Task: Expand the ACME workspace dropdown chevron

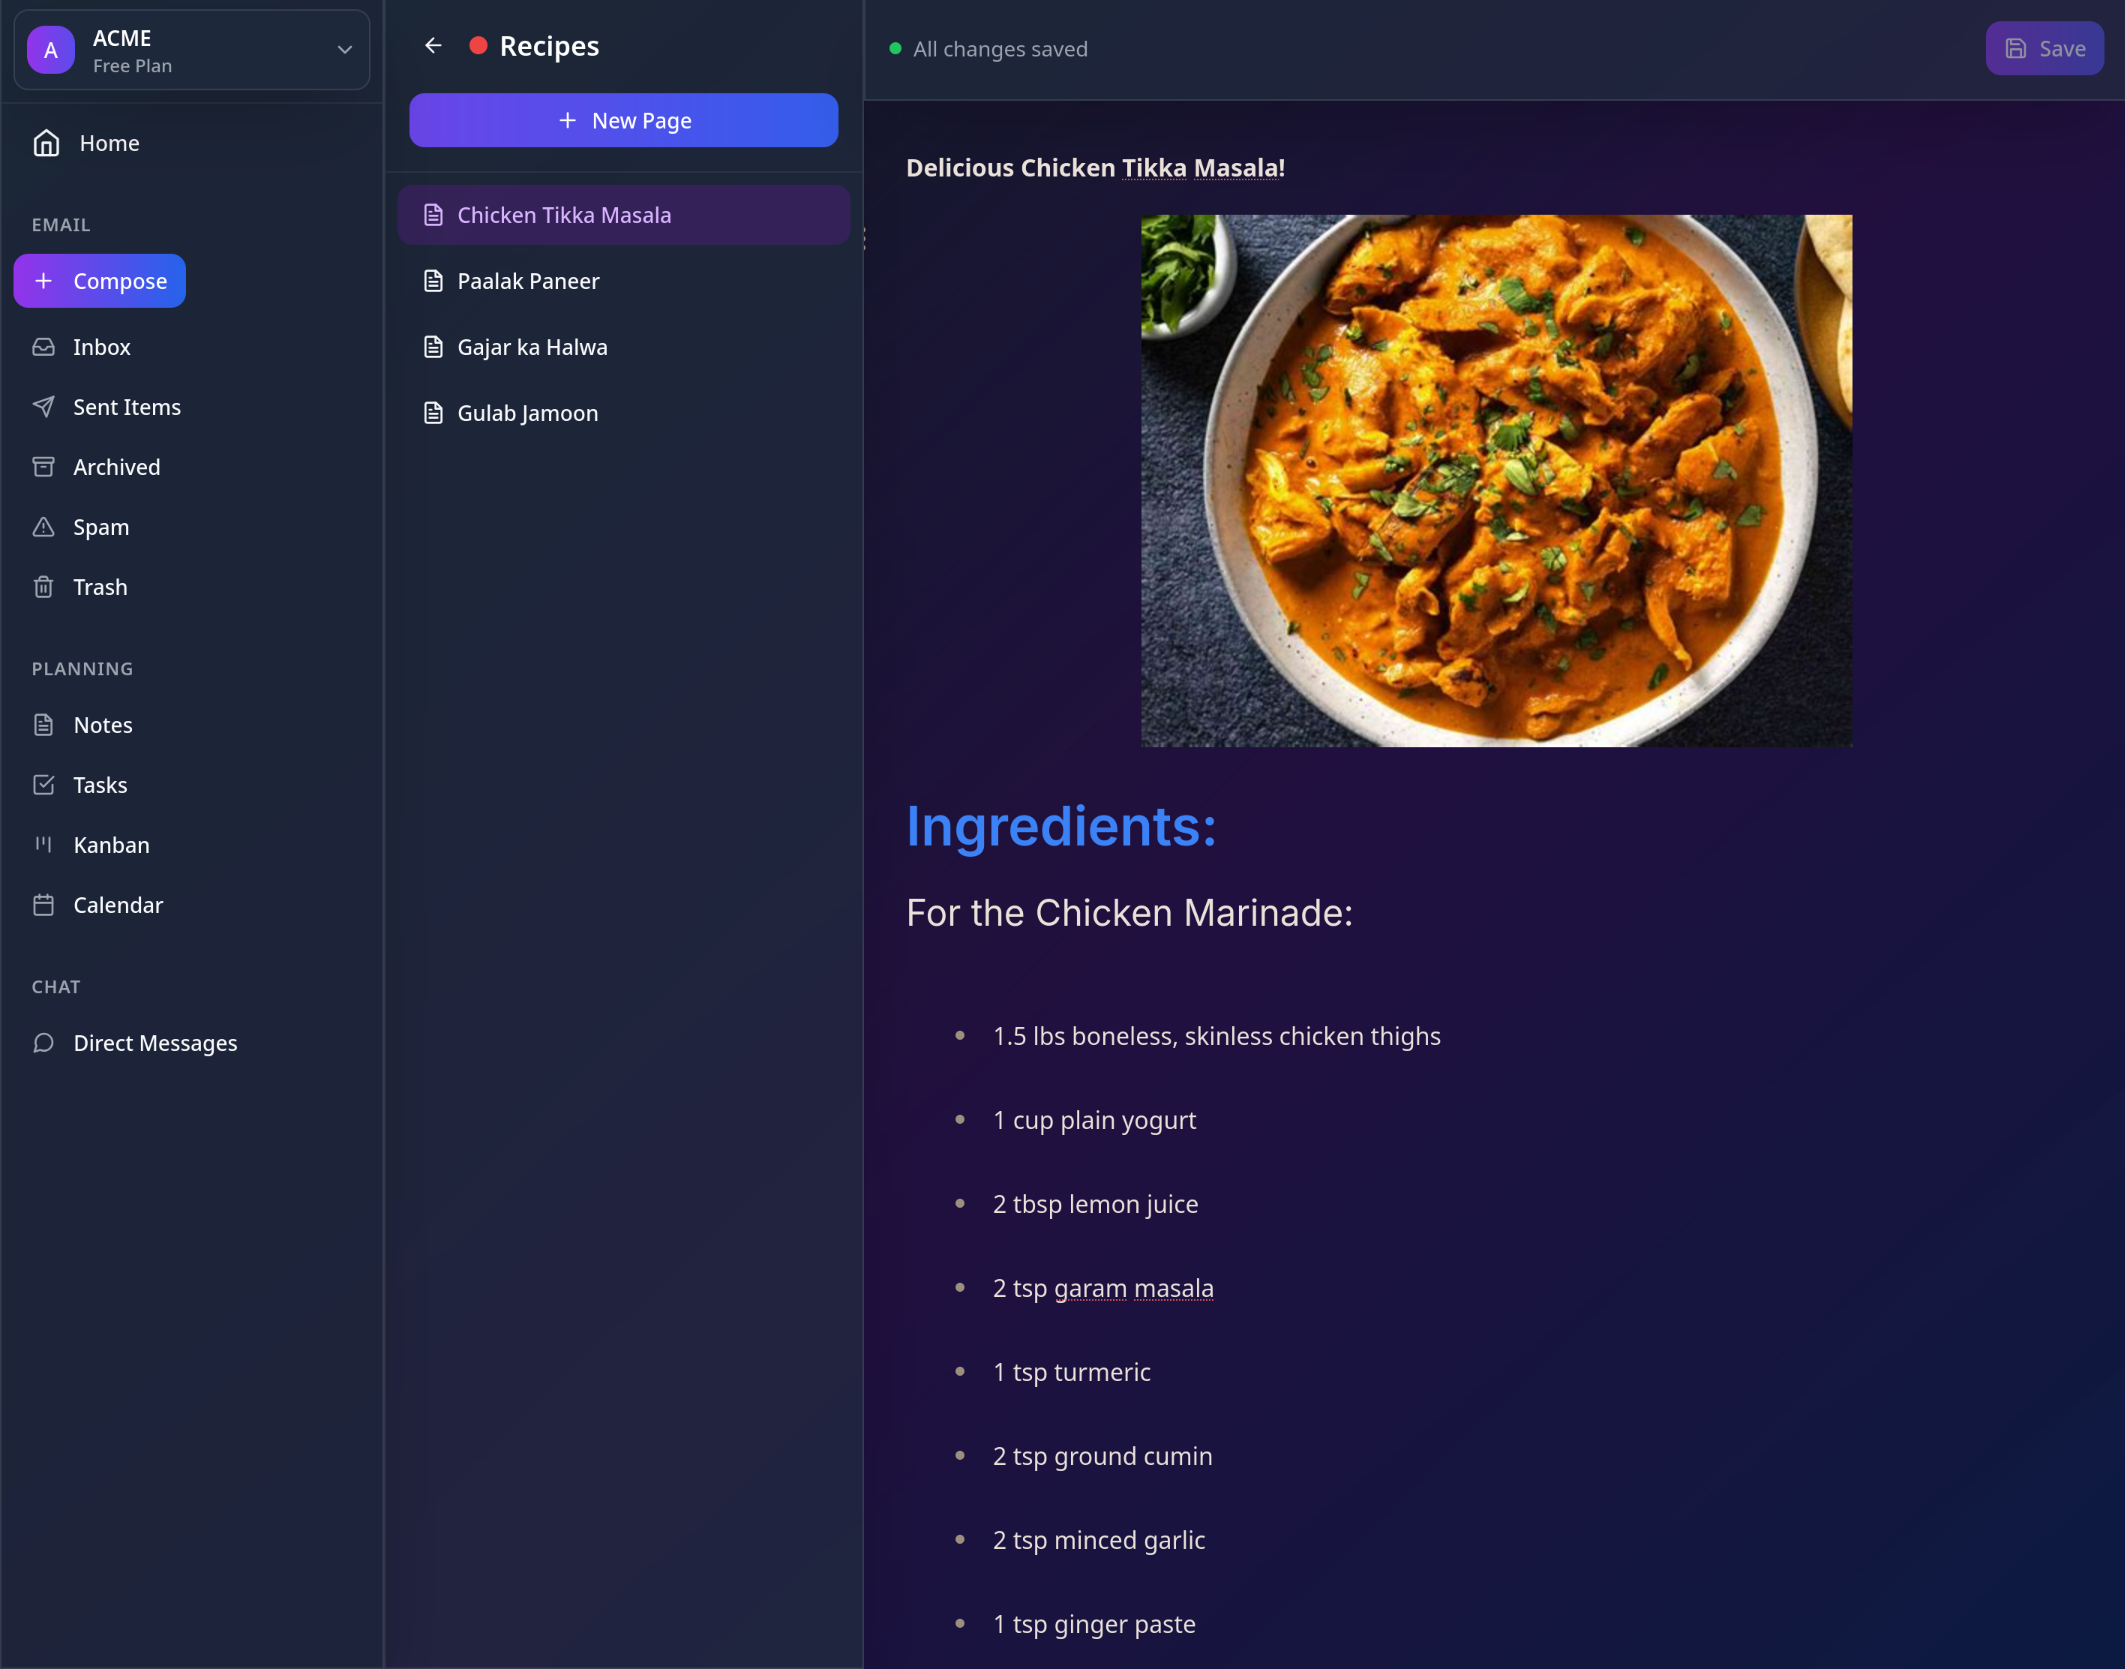Action: pyautogui.click(x=344, y=50)
